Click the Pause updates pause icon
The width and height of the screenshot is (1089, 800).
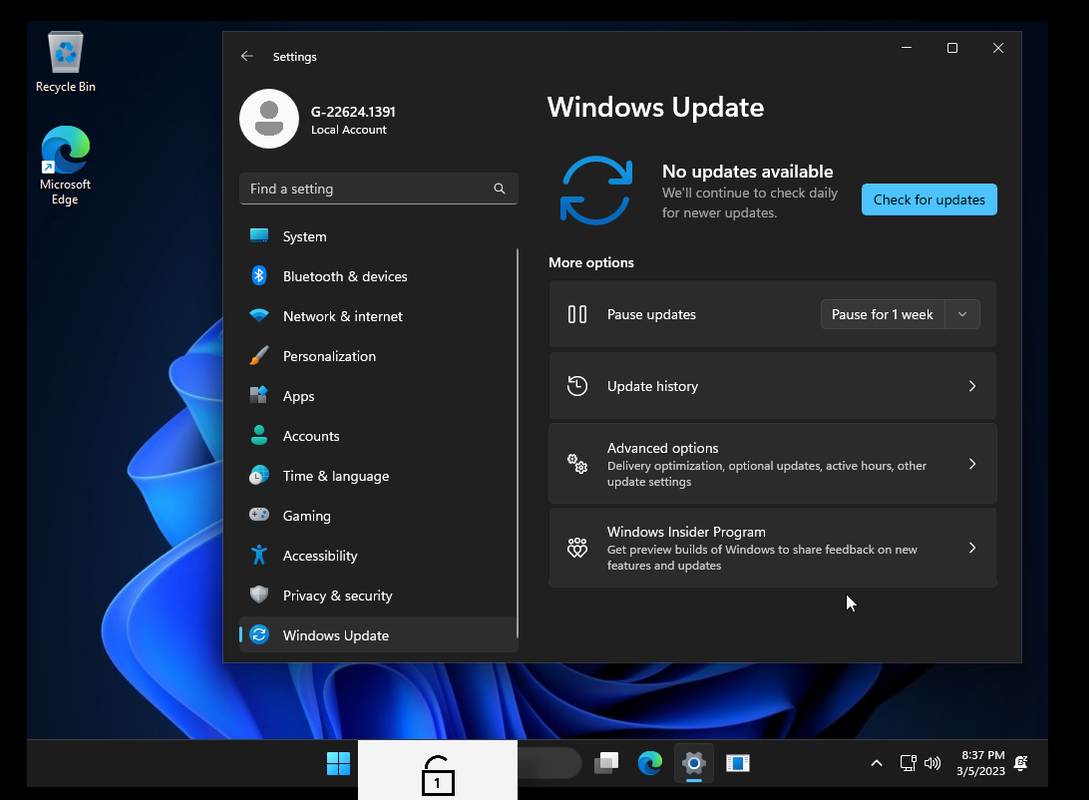577,315
